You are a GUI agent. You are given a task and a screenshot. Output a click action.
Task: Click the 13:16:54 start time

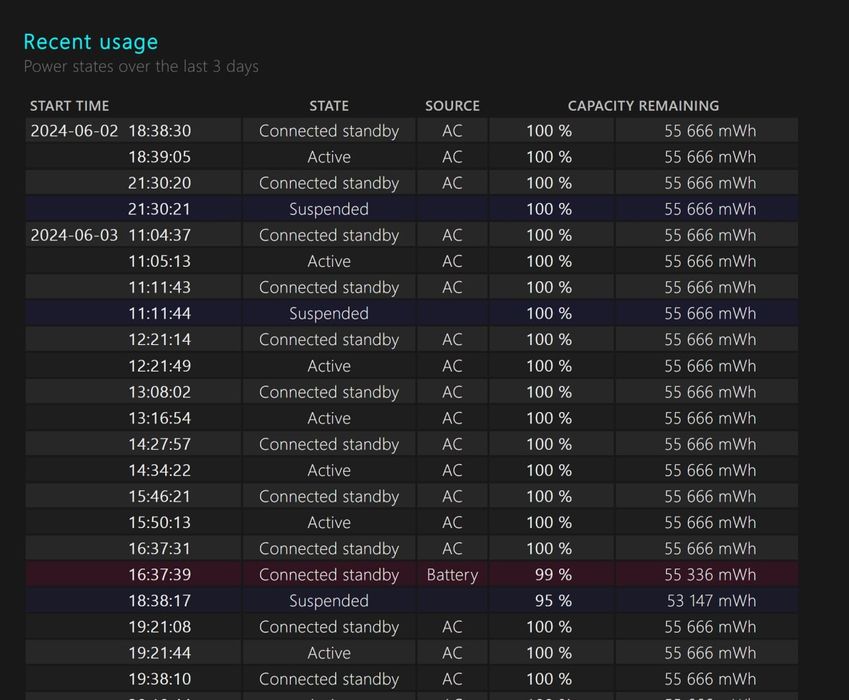pyautogui.click(x=160, y=418)
